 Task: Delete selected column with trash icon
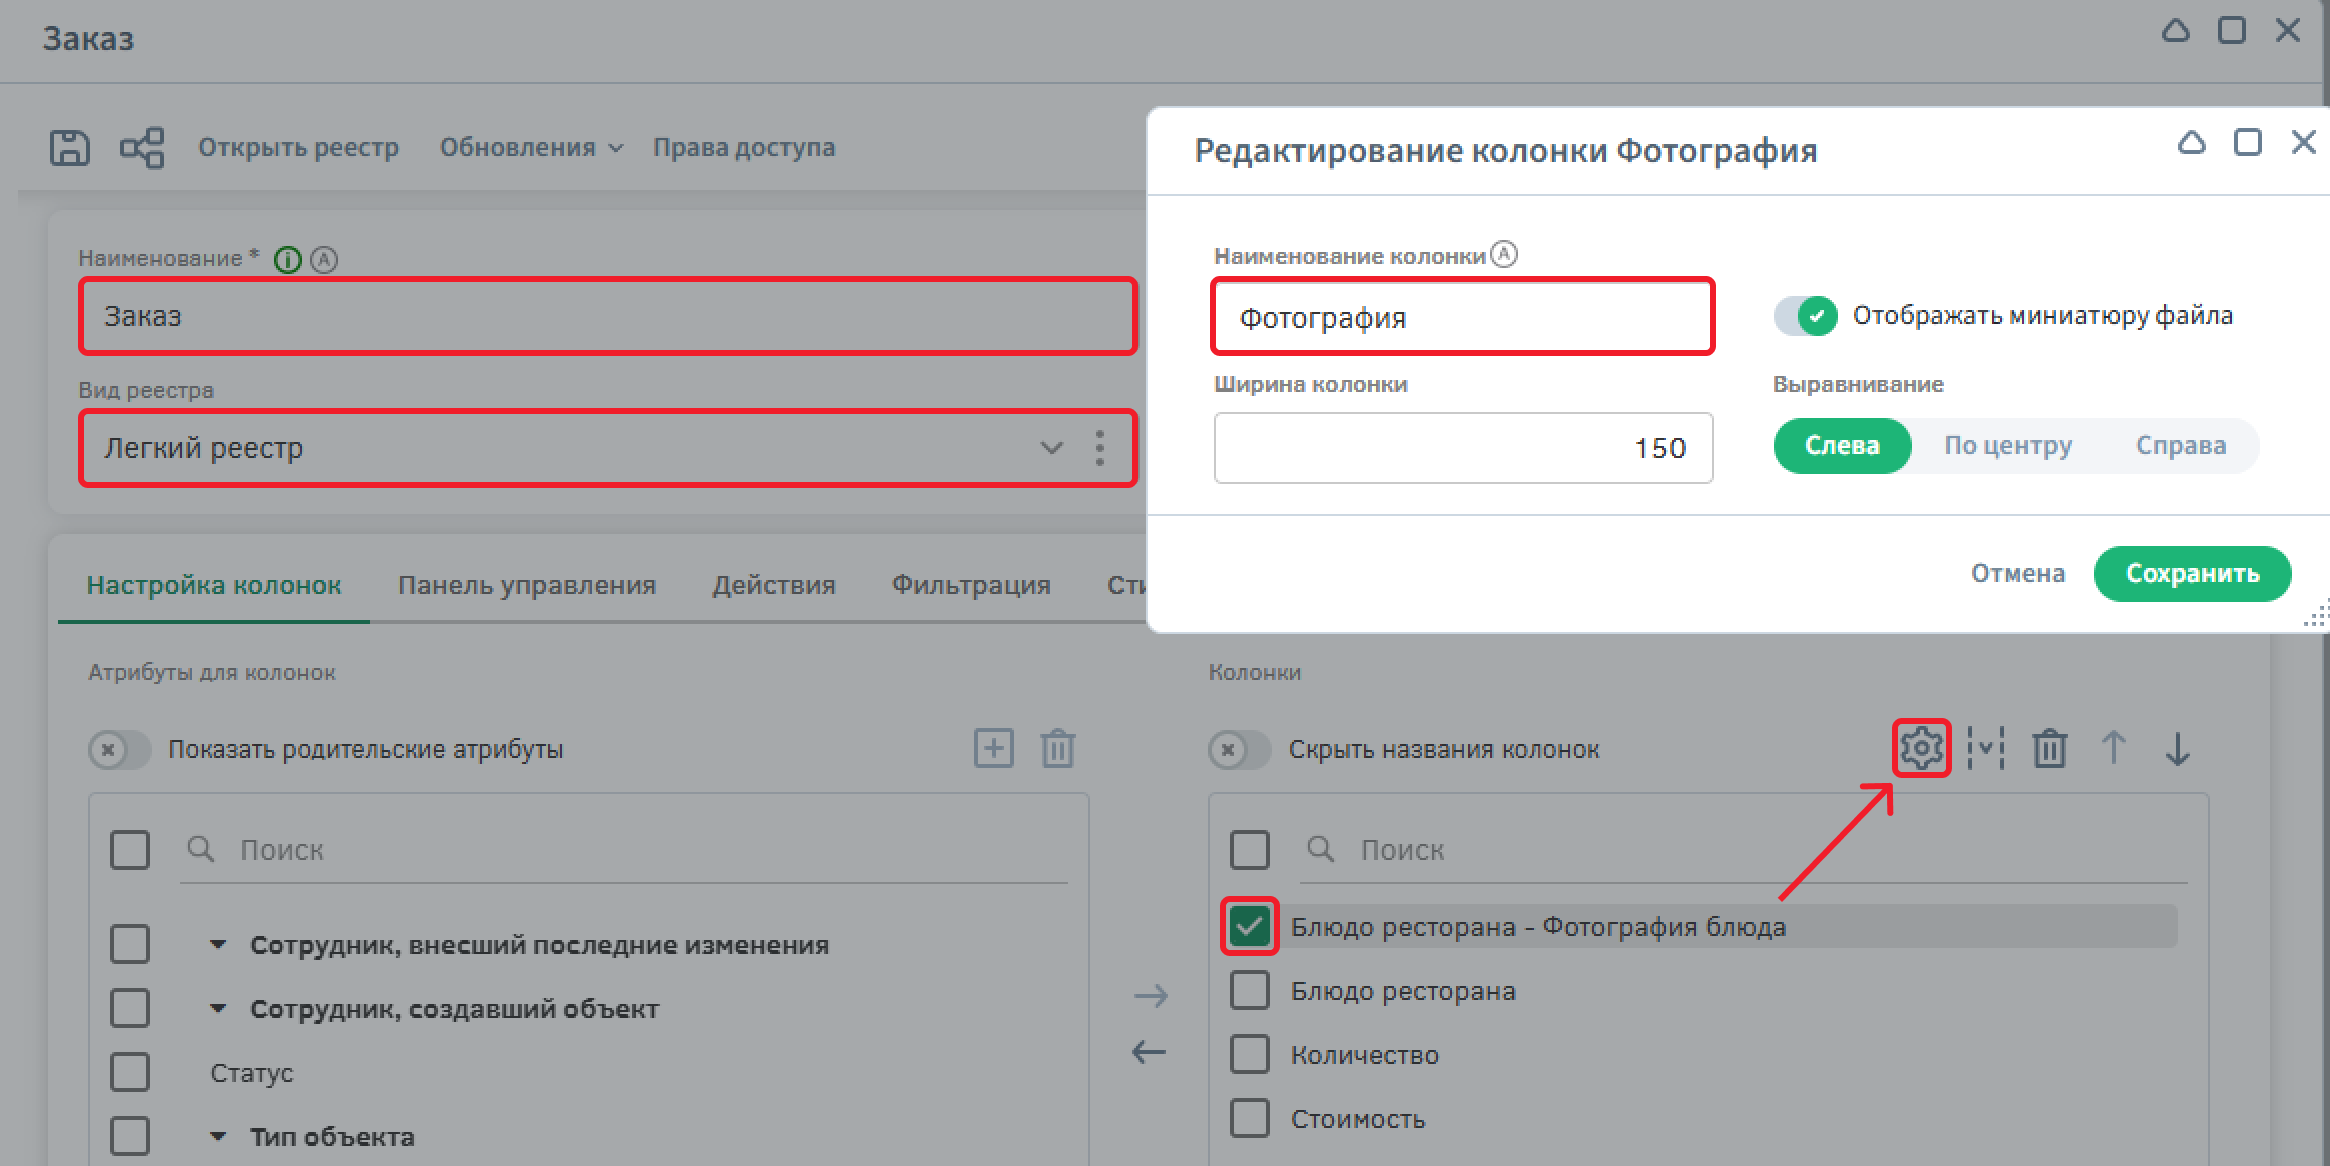click(2049, 748)
